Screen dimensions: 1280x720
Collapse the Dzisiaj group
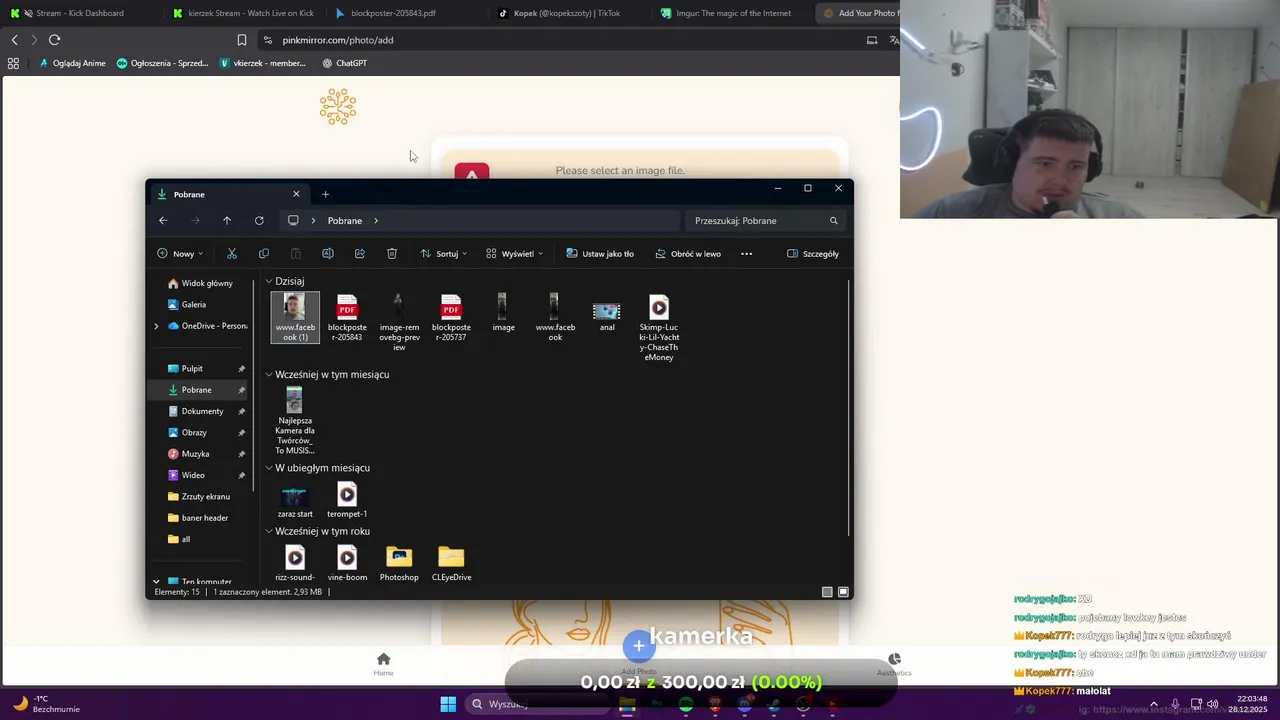pyautogui.click(x=268, y=282)
